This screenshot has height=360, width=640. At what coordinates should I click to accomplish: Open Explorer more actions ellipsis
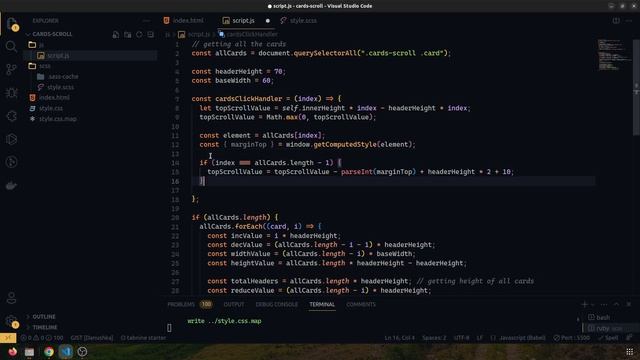[x=146, y=20]
